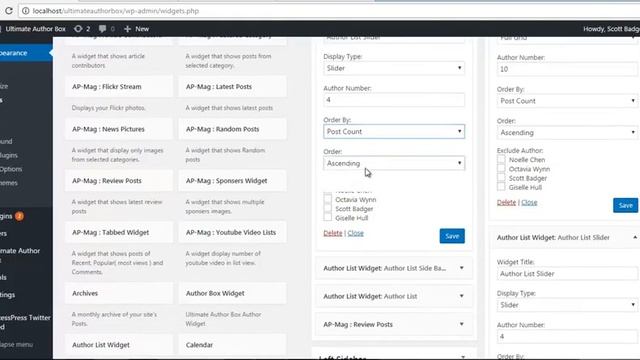Select the AP-Mag : Youtube Video Lists widget
The image size is (640, 360).
(232, 232)
